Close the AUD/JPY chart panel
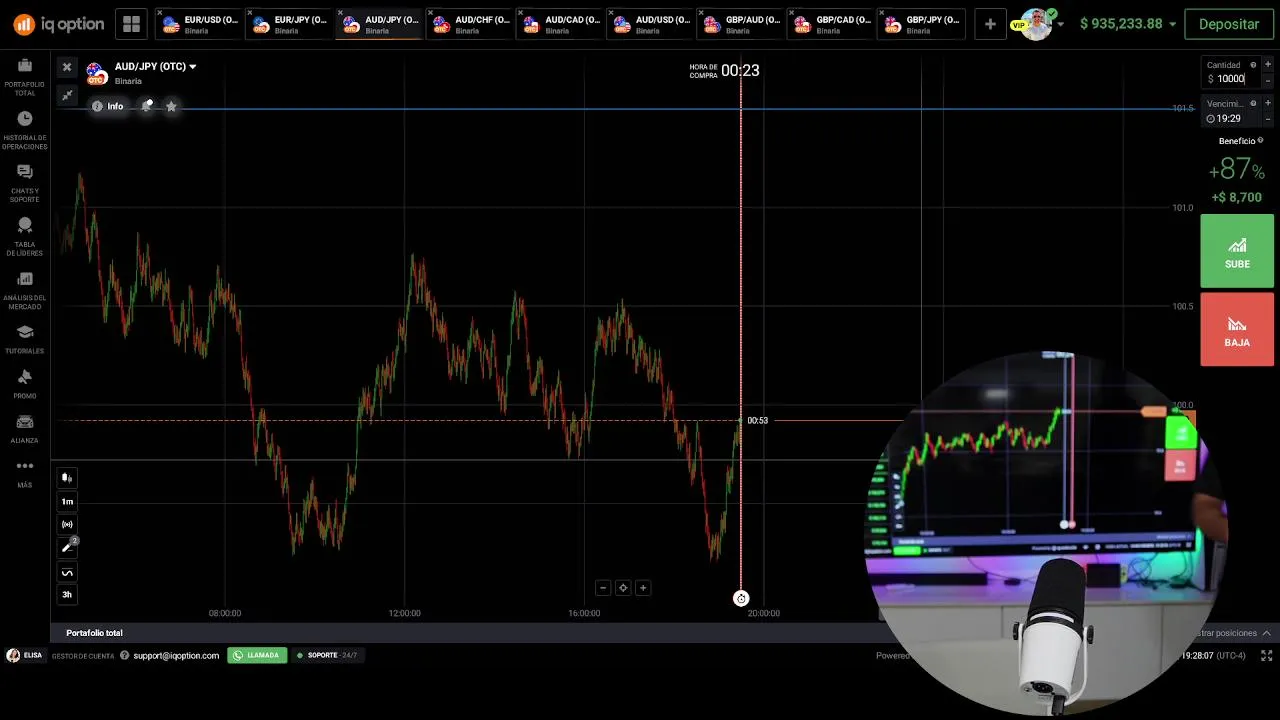This screenshot has width=1280, height=720. coord(67,67)
